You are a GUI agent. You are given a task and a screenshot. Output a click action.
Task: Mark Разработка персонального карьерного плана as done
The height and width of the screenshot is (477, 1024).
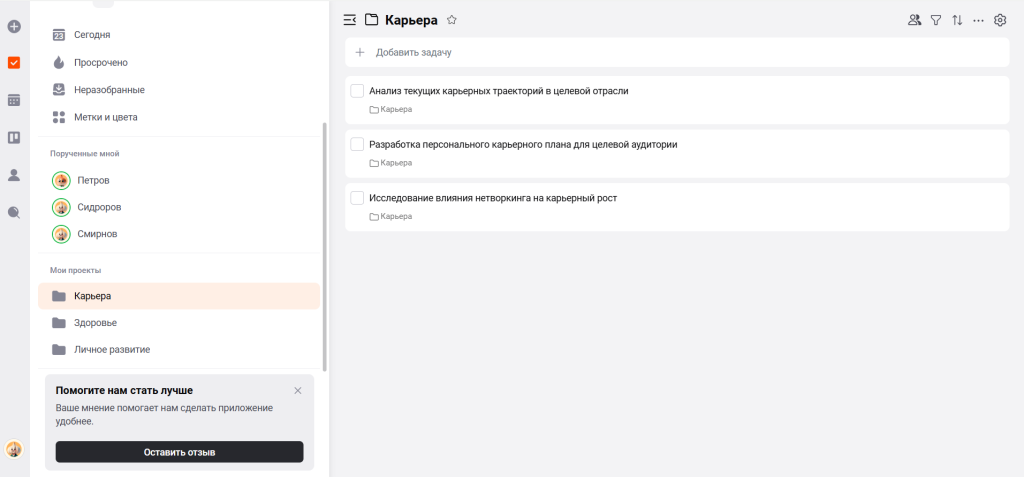coord(357,144)
